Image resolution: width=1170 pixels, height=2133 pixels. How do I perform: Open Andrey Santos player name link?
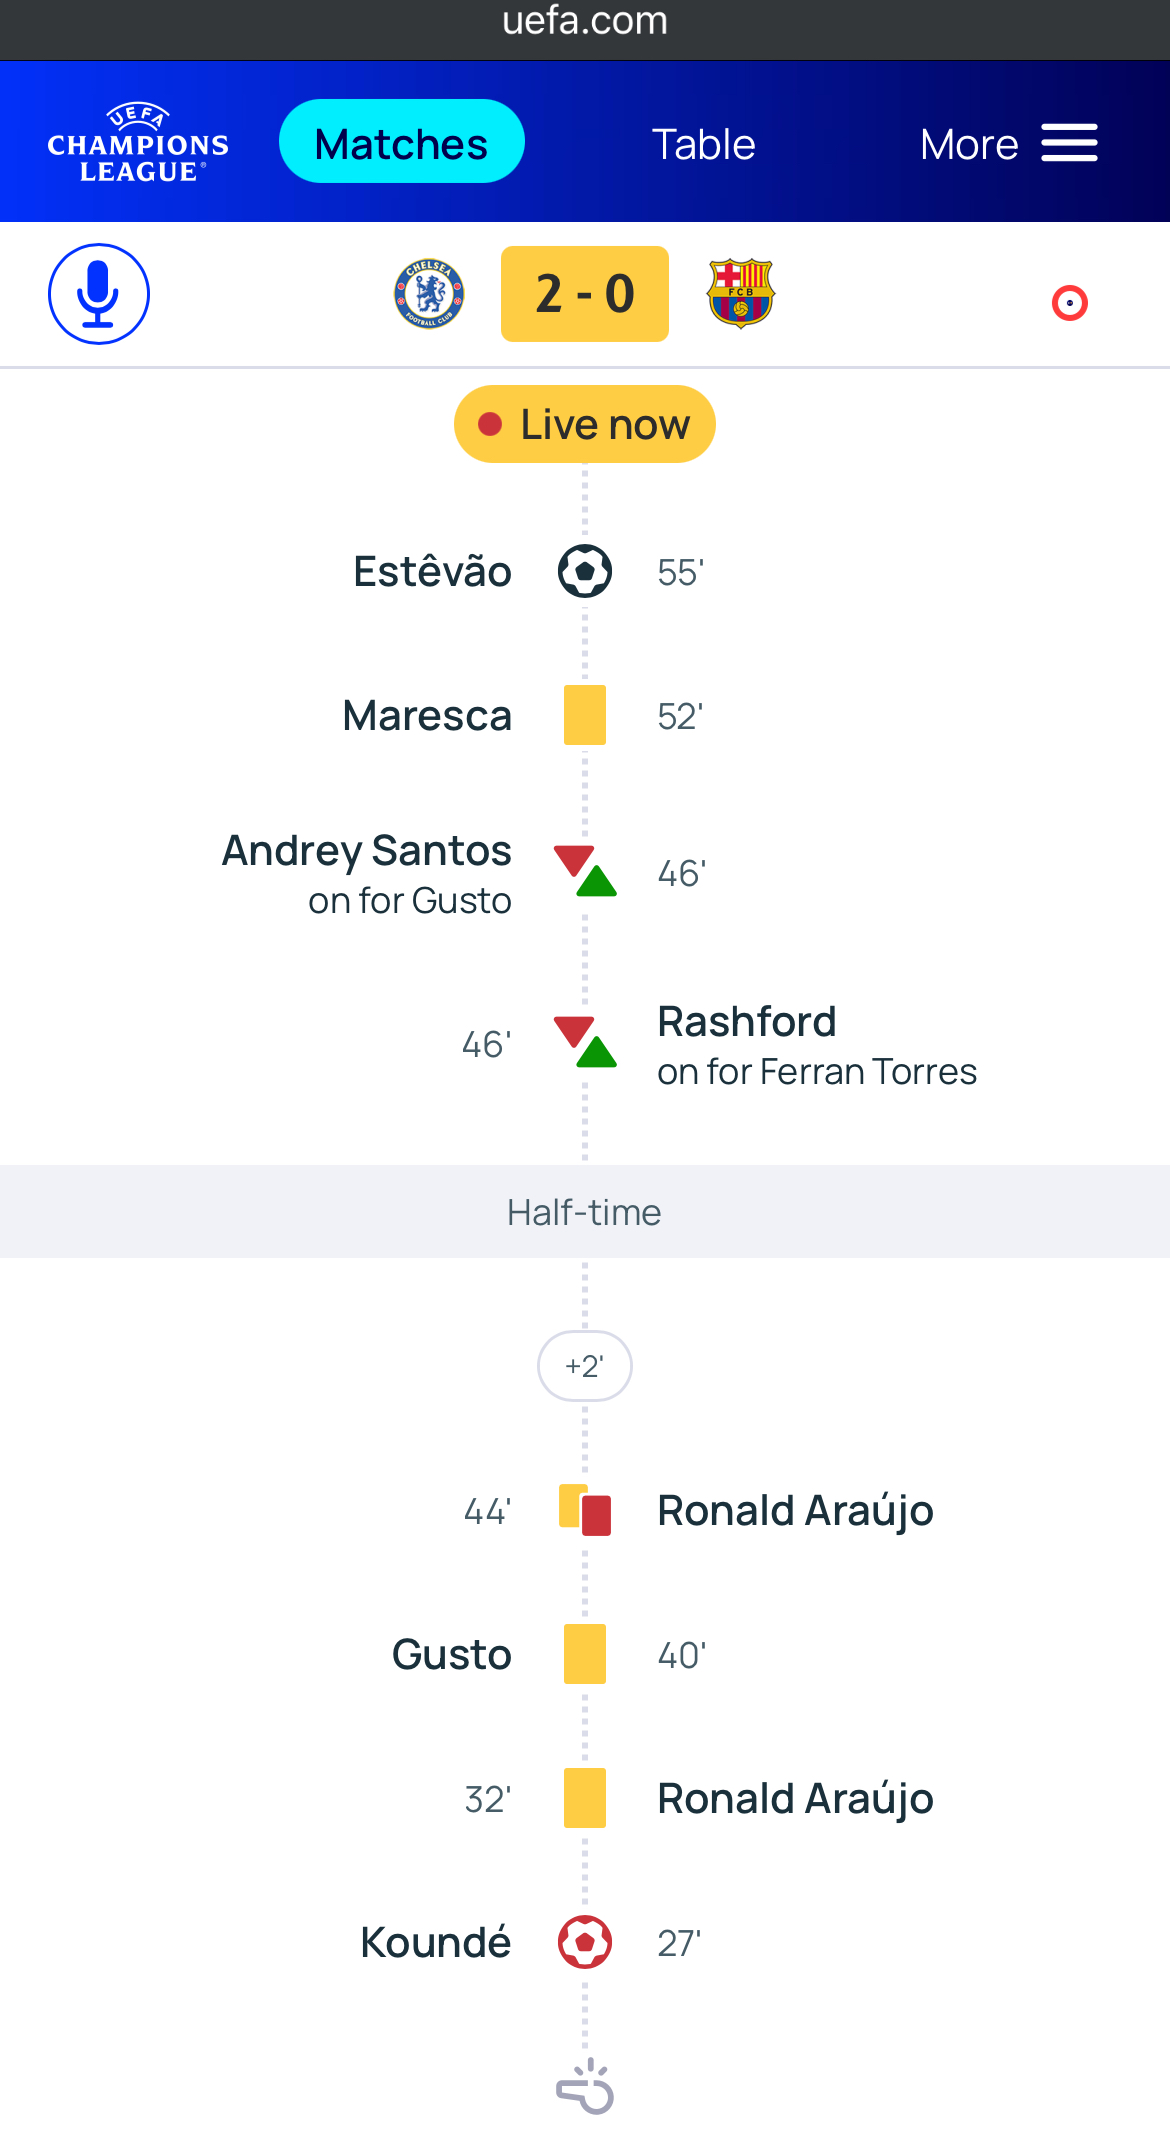tap(366, 851)
